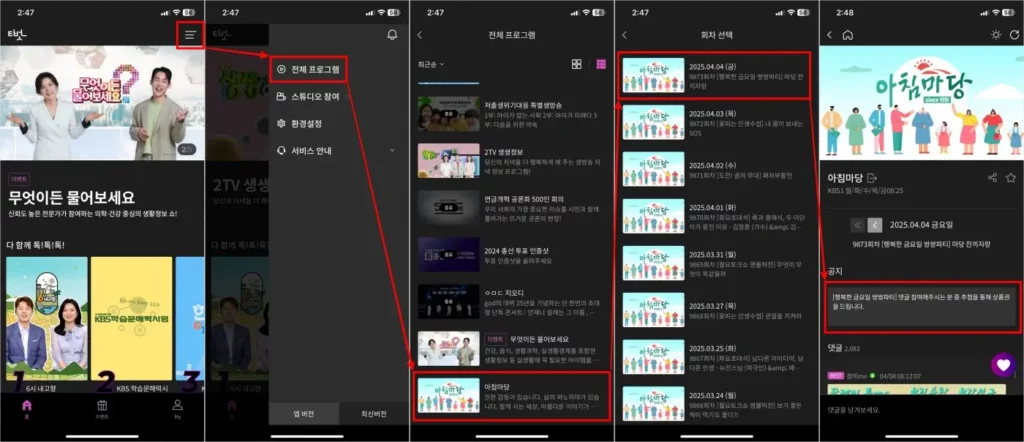Select the My profile tab in the bottom bar

tap(177, 408)
